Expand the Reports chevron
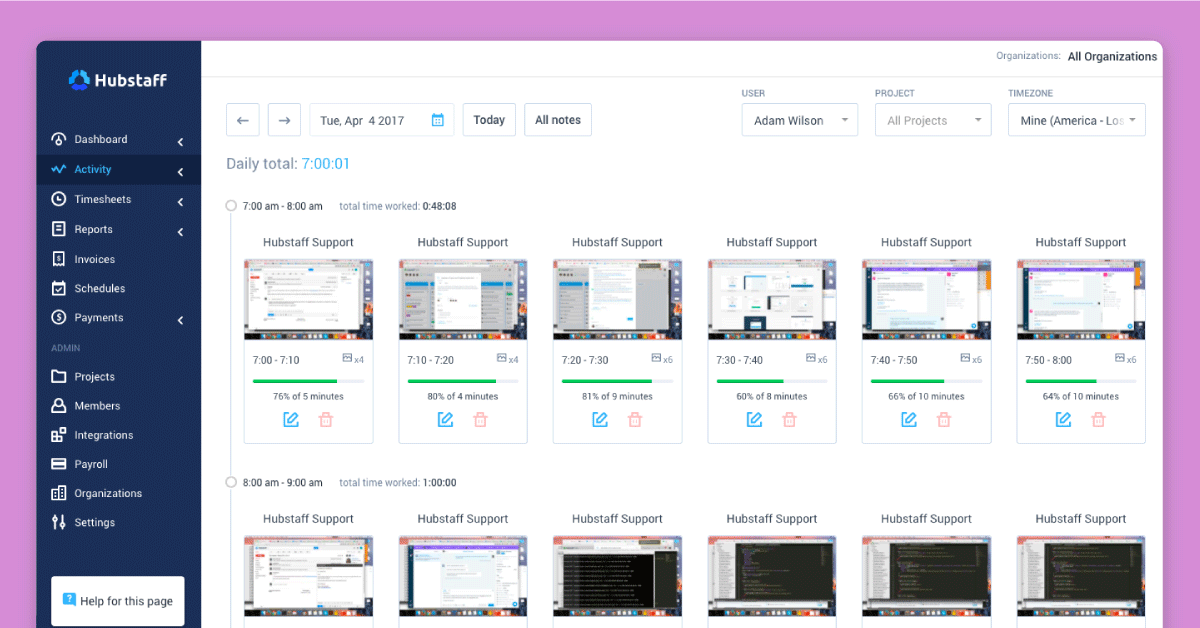Screen dimensions: 1200x628 [180, 232]
